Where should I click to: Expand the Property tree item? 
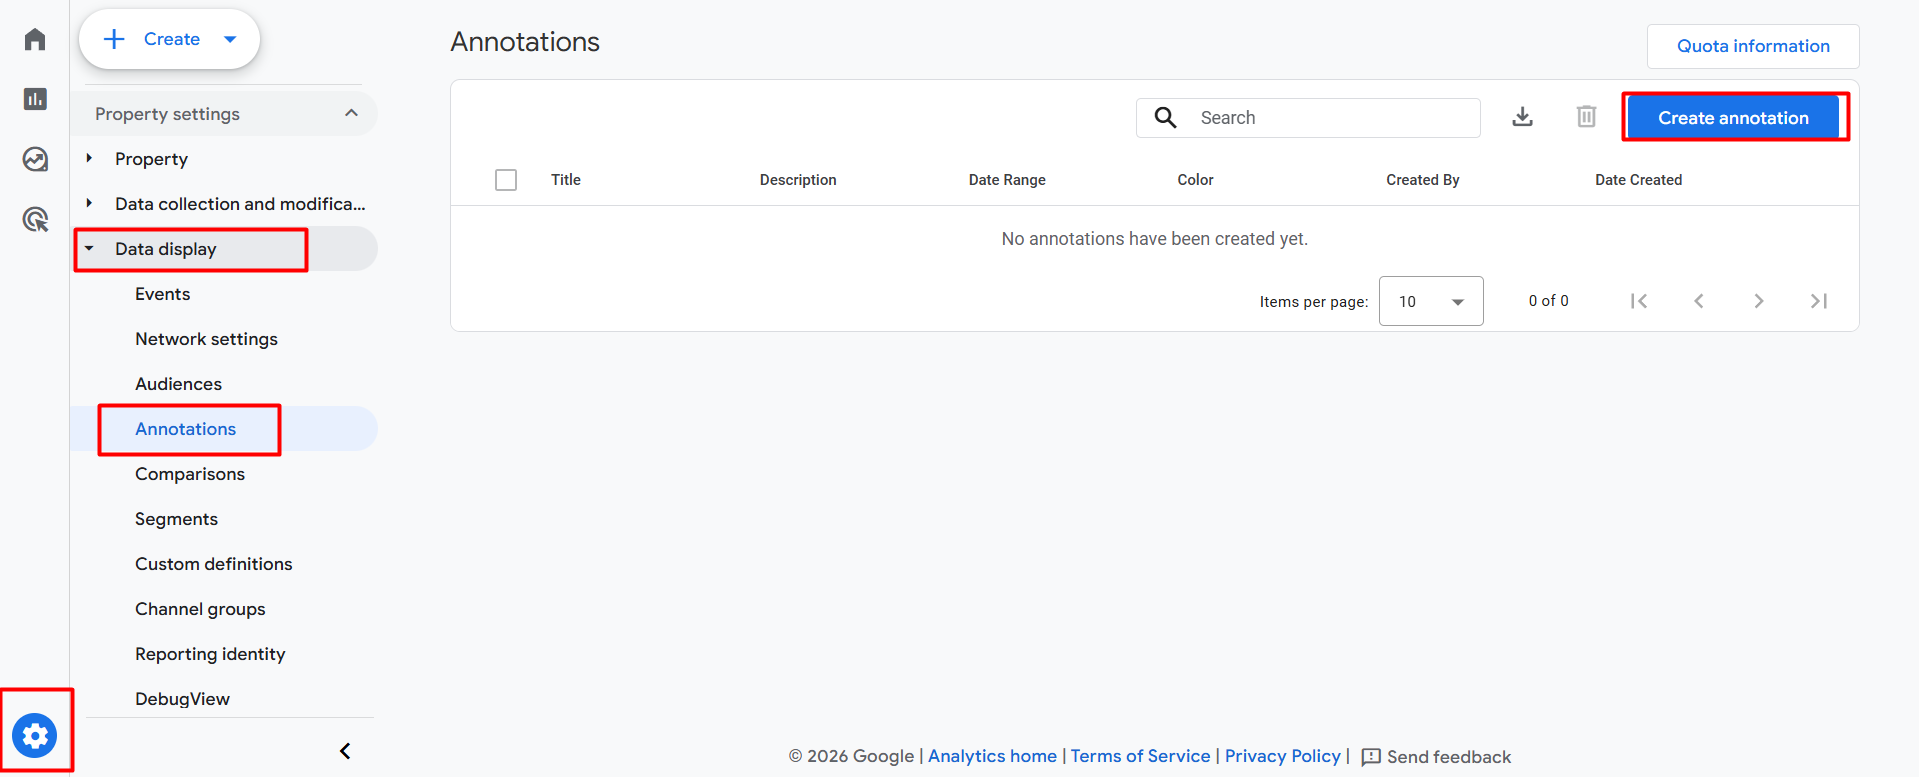(89, 158)
